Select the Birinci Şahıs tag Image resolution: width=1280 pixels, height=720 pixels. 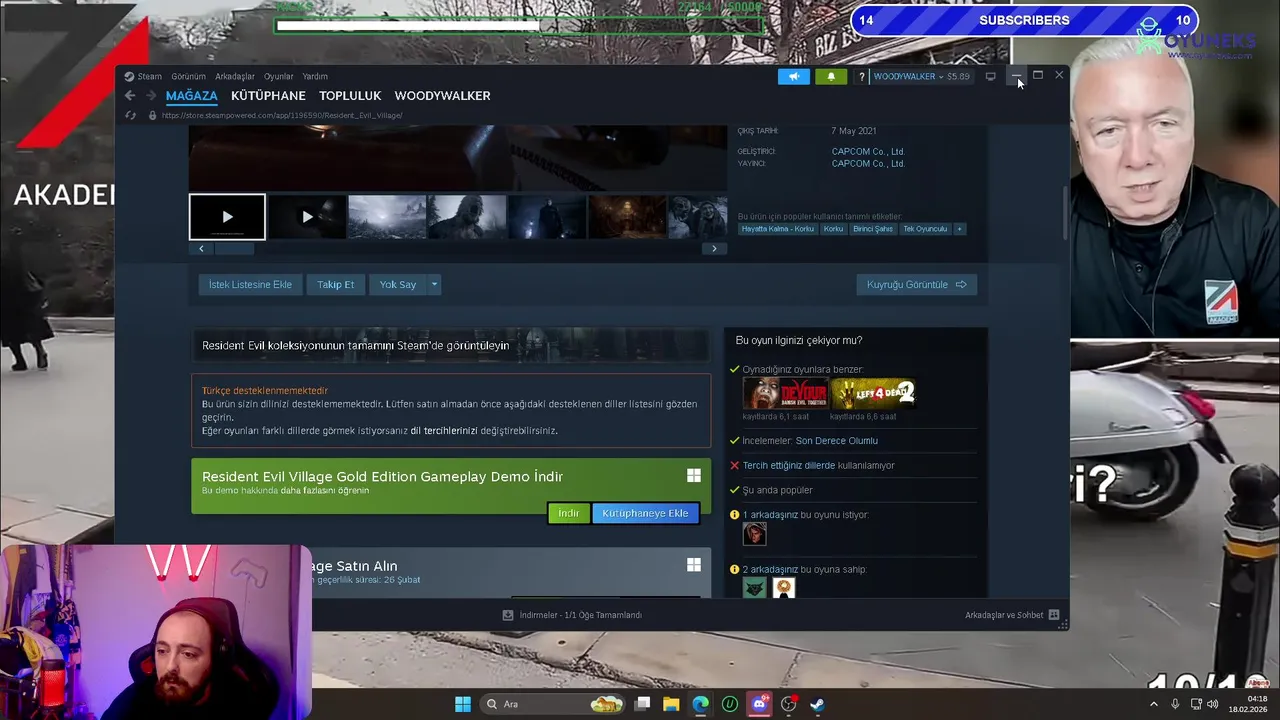click(x=872, y=229)
